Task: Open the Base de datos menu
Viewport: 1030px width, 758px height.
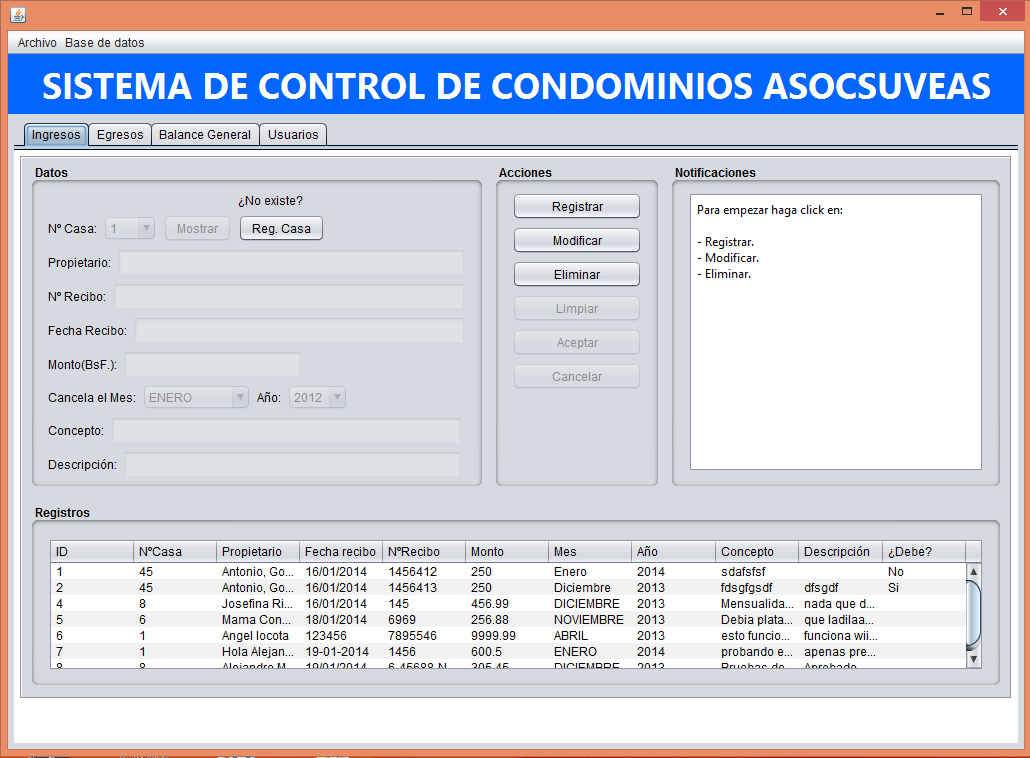Action: tap(104, 43)
